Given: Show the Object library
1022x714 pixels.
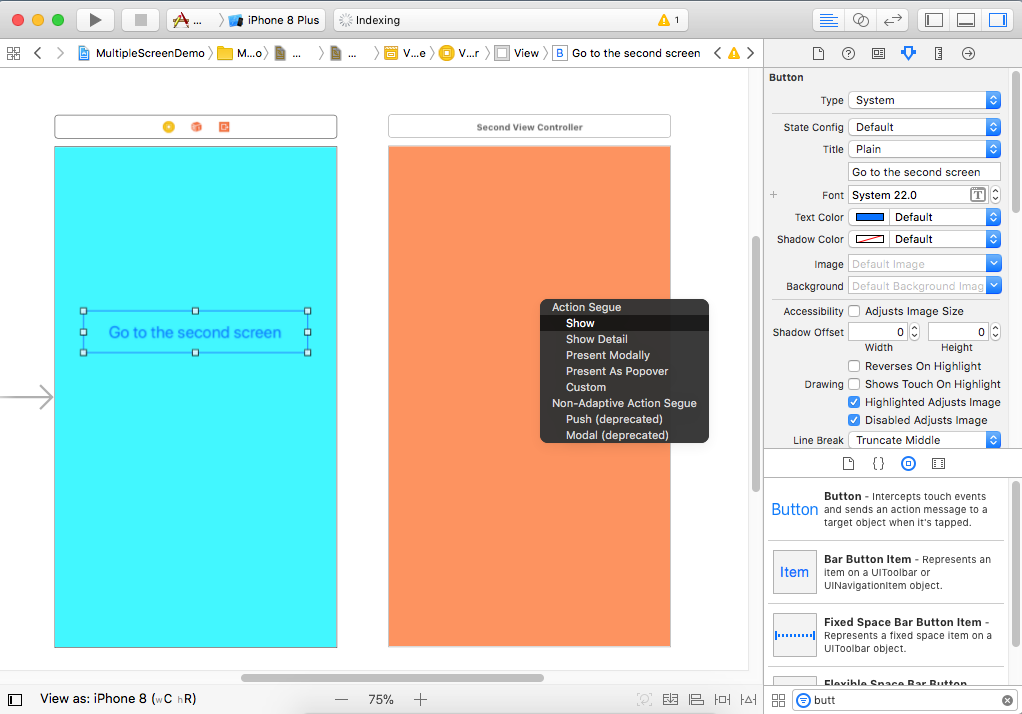Looking at the screenshot, I should point(908,464).
